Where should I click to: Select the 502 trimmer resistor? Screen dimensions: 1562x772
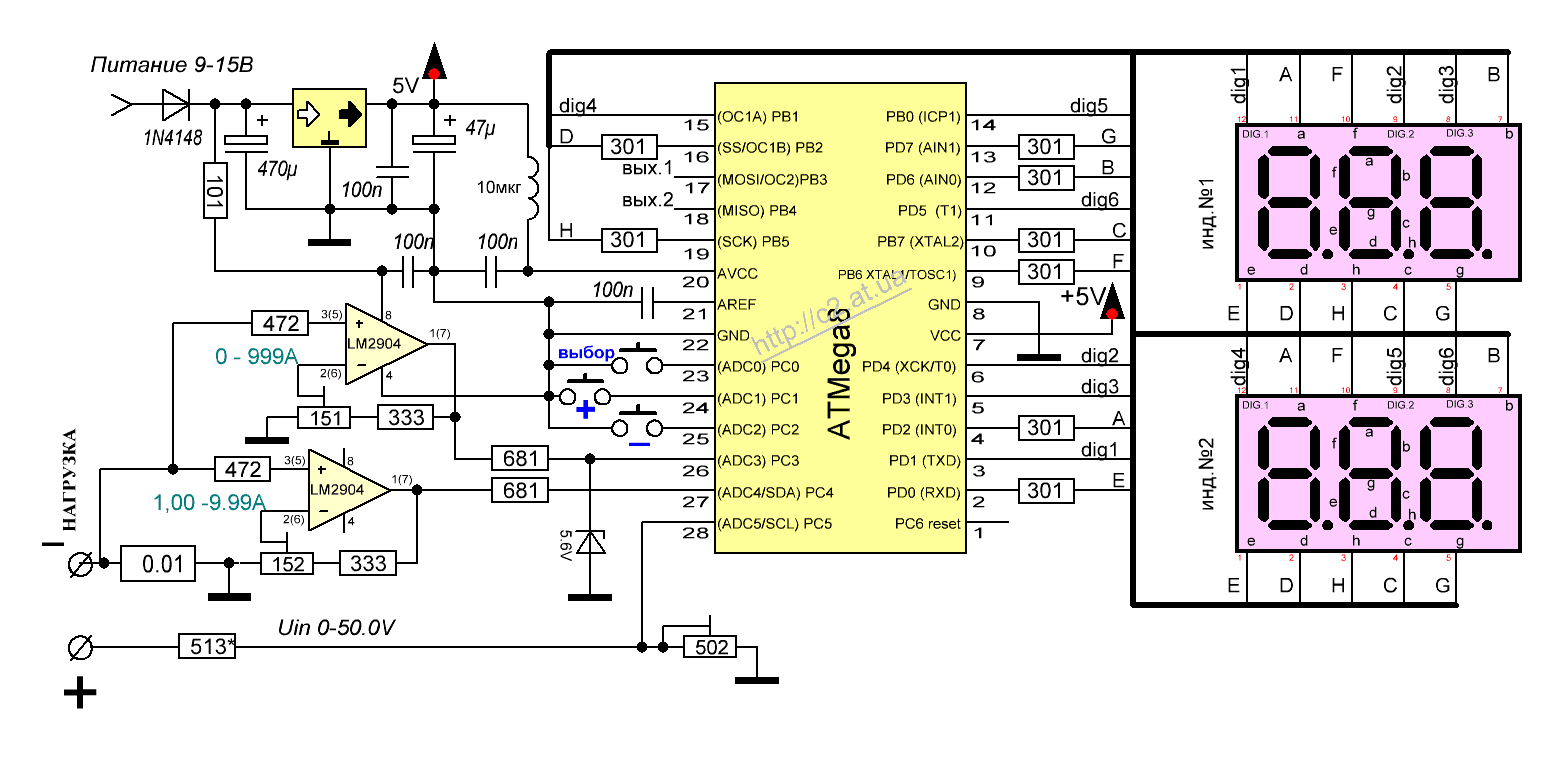tap(711, 647)
